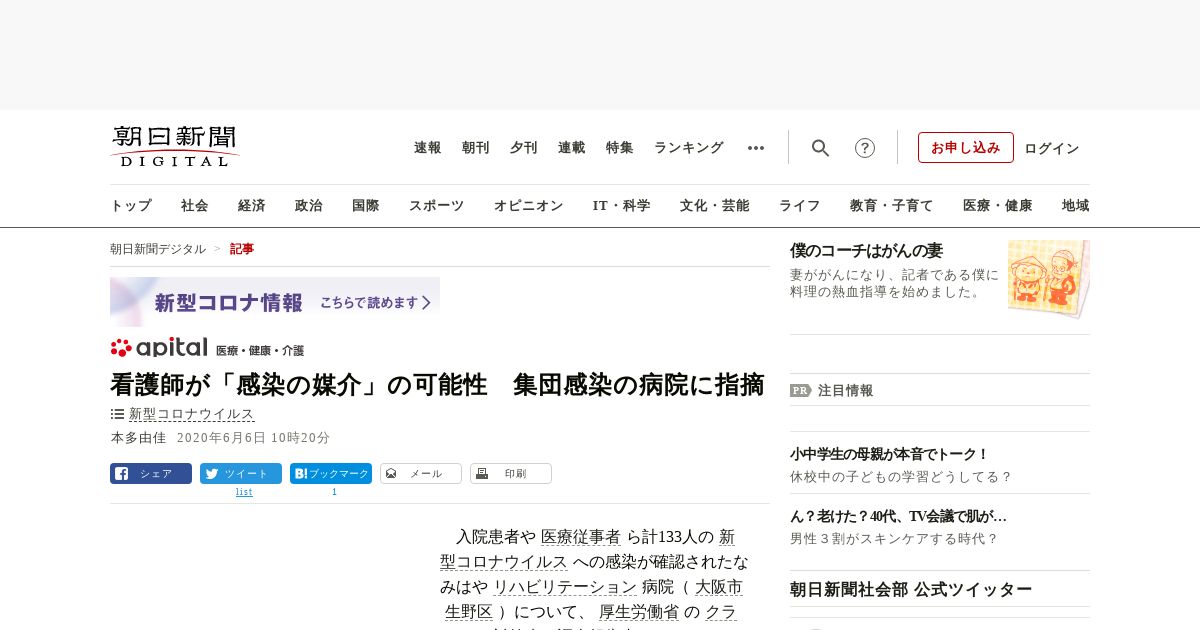Click the 新型コロナウイルス topic tag link
This screenshot has width=1200, height=630.
pyautogui.click(x=192, y=414)
